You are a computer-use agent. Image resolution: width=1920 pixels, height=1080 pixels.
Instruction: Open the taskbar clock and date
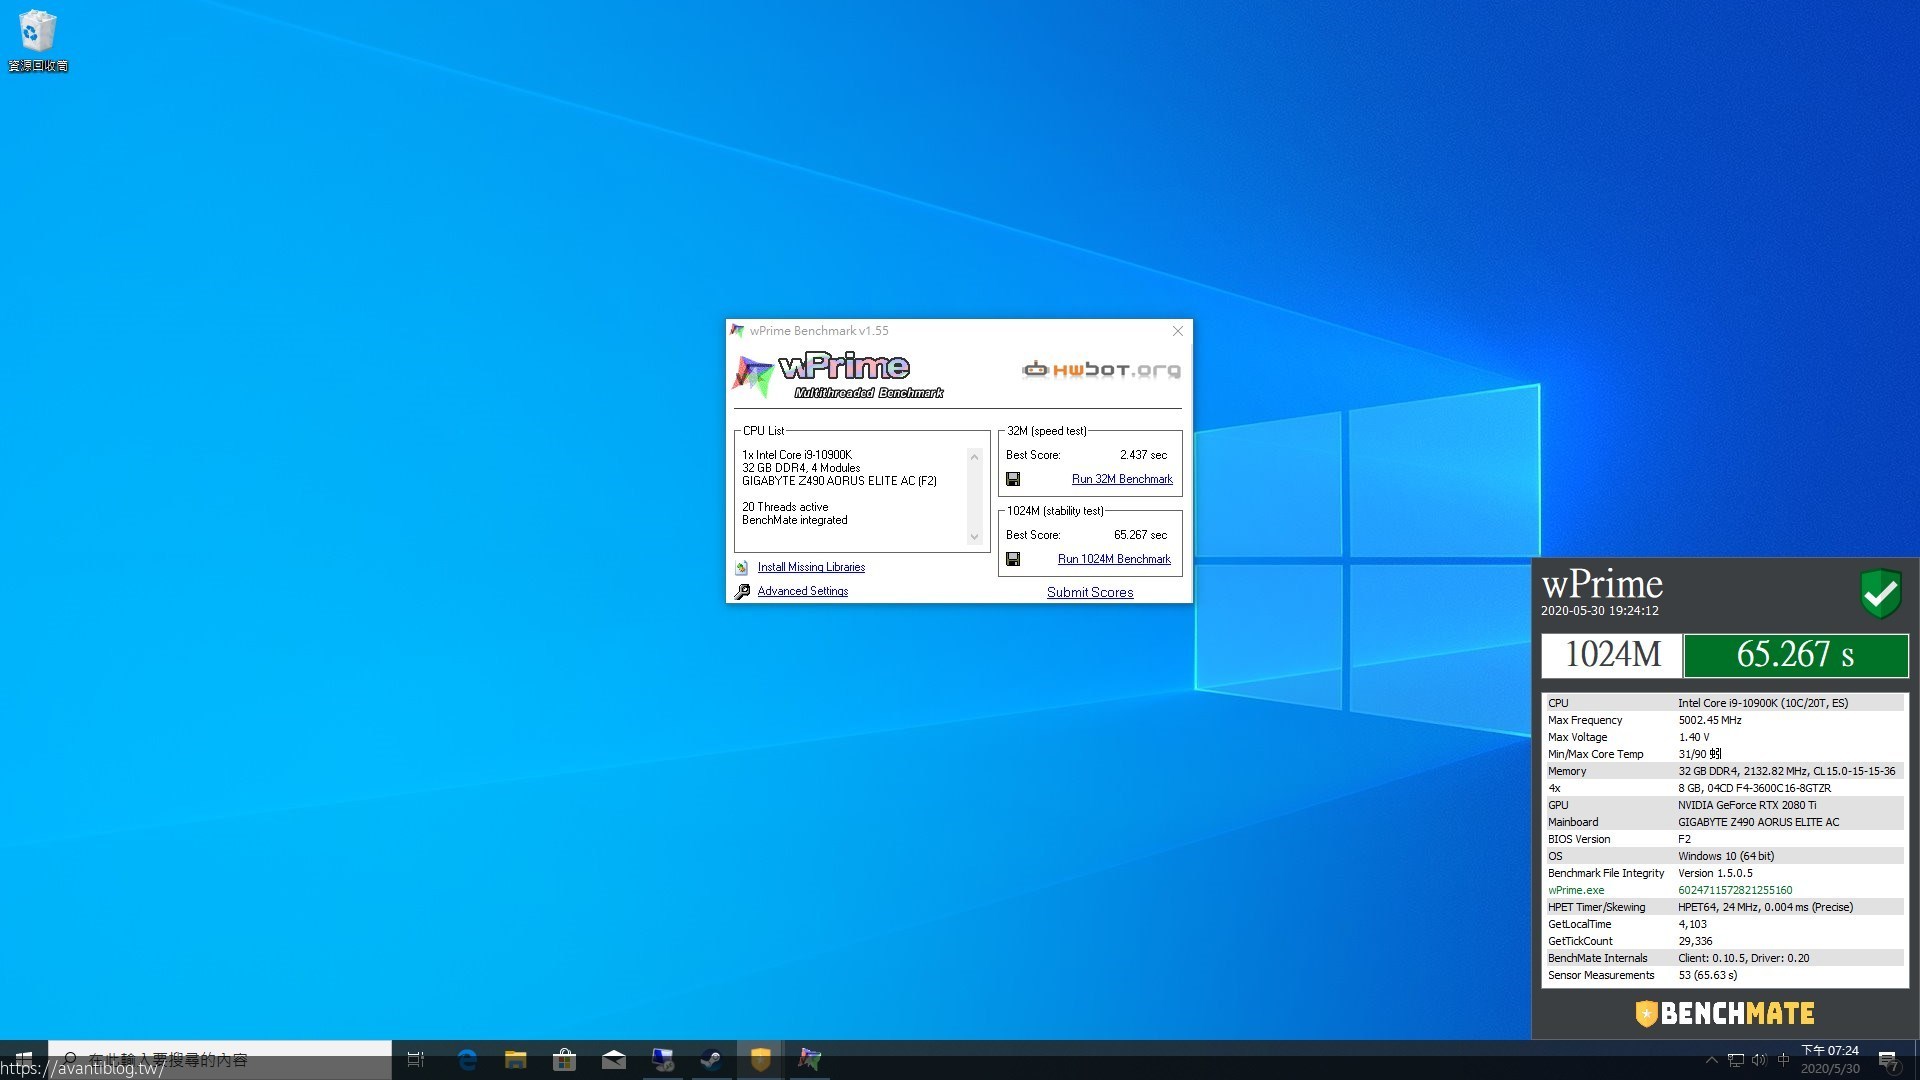pos(1830,1060)
